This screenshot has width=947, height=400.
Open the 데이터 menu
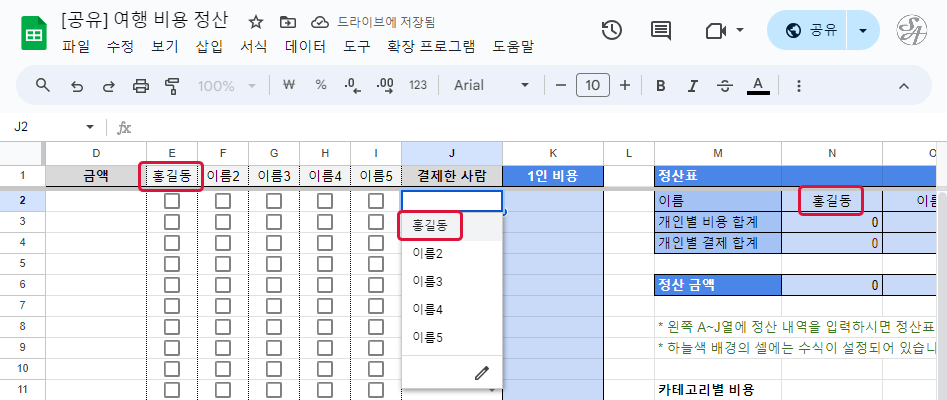[305, 46]
